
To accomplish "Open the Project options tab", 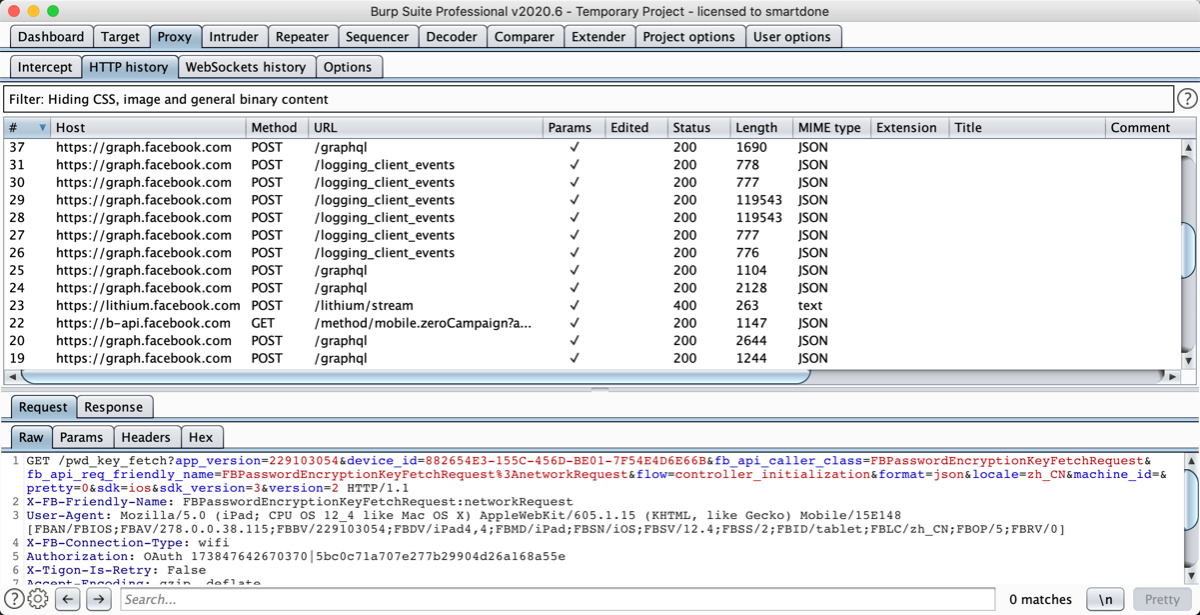I will [x=689, y=36].
